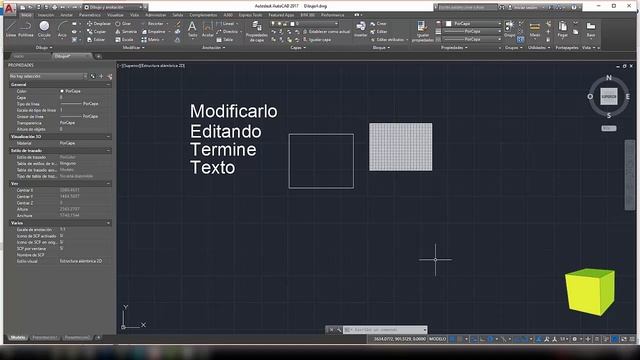Collapse the Visualización 3D section
Image resolution: width=640 pixels, height=360 pixels.
pyautogui.click(x=108, y=137)
